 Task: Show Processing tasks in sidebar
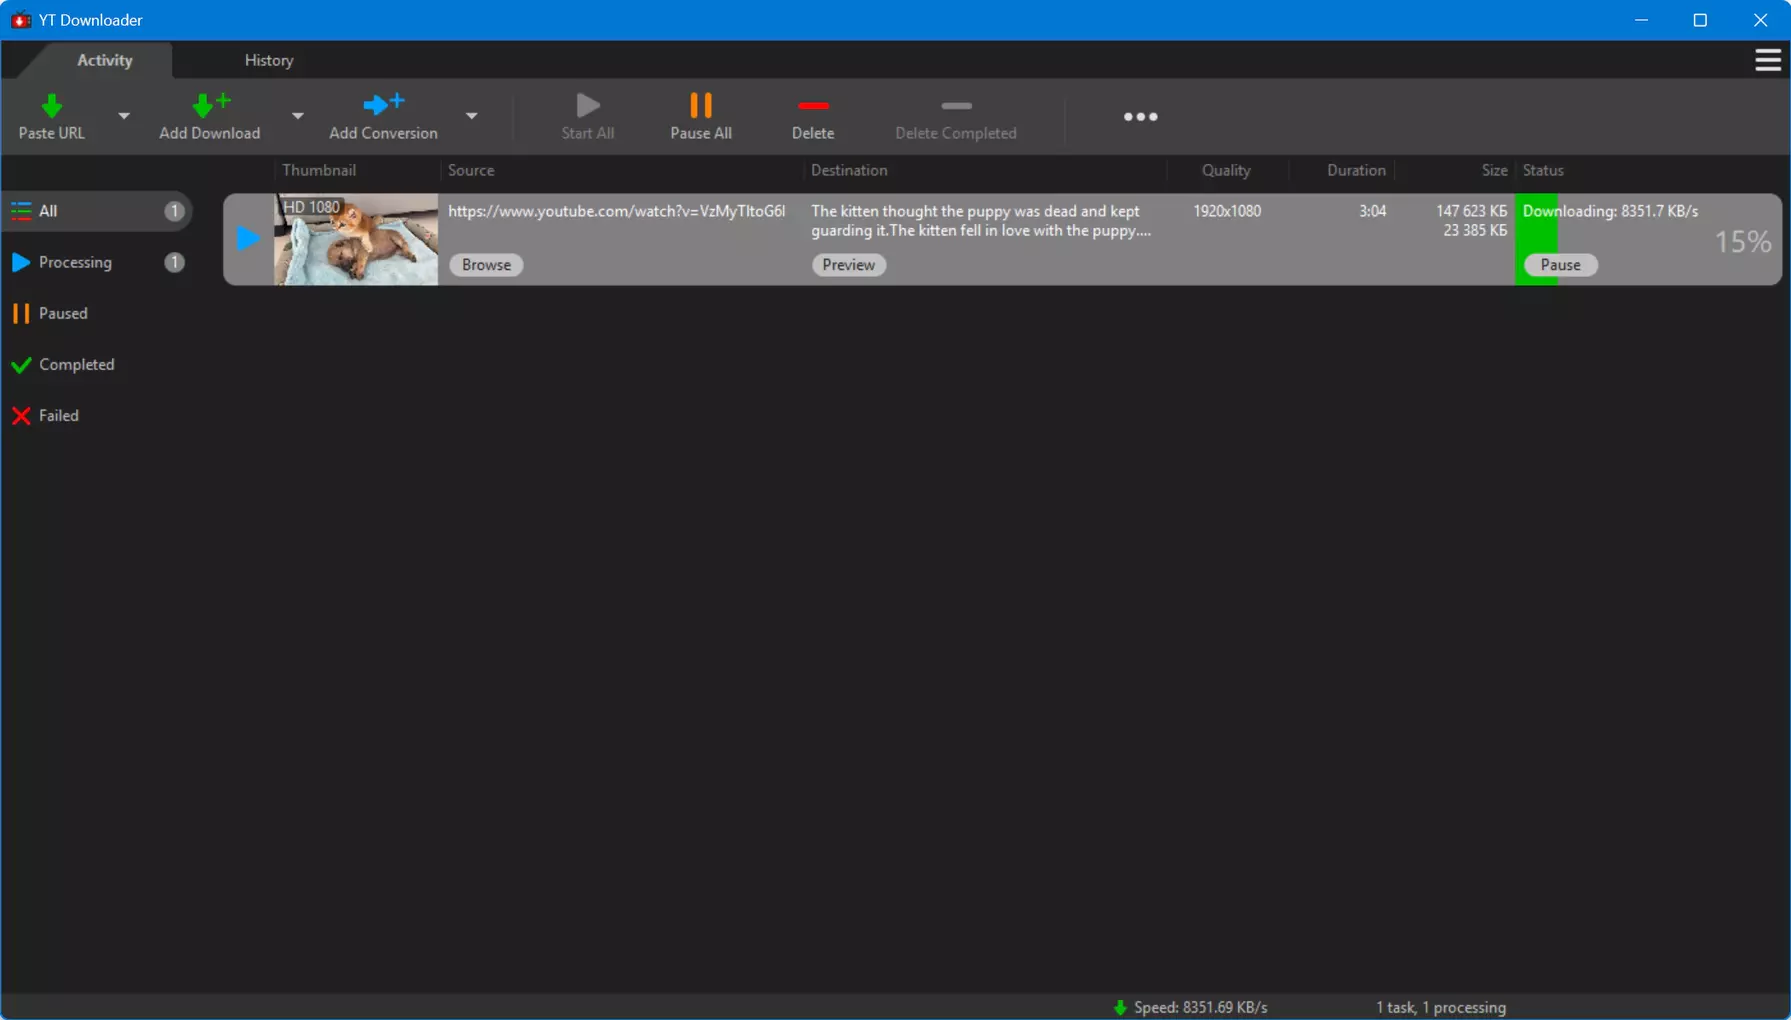click(x=97, y=262)
